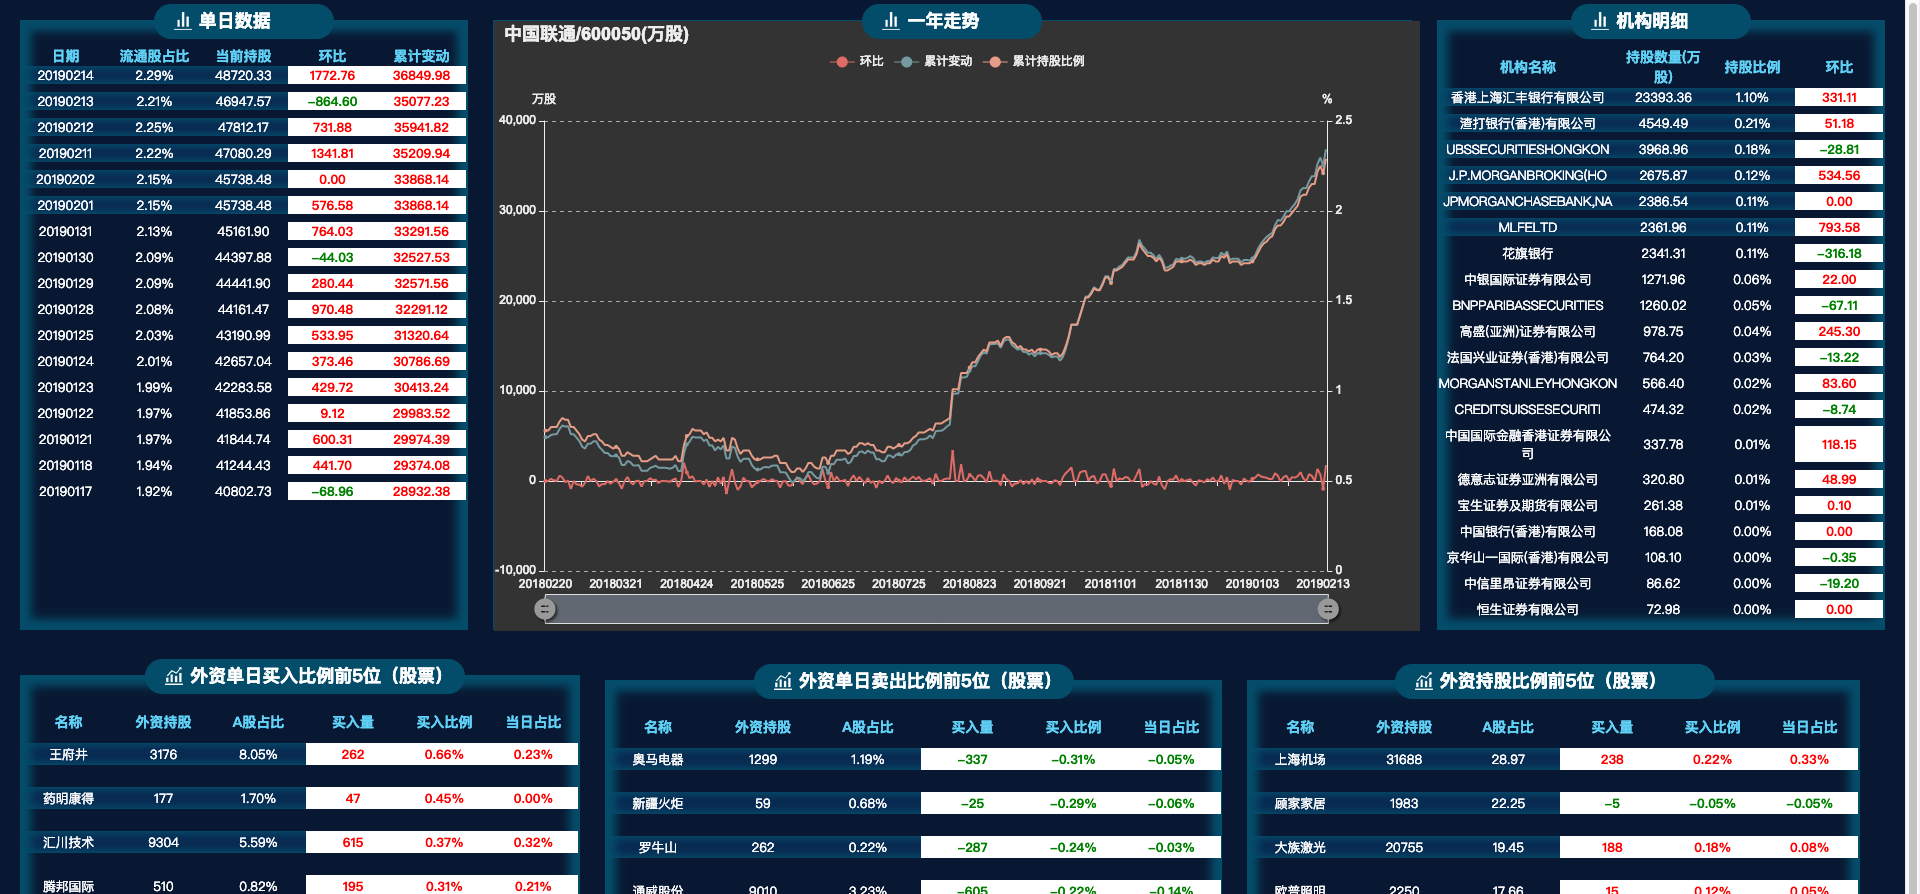Click CREDITSUISSESECURITI institution row
This screenshot has height=894, width=1920.
(1661, 409)
